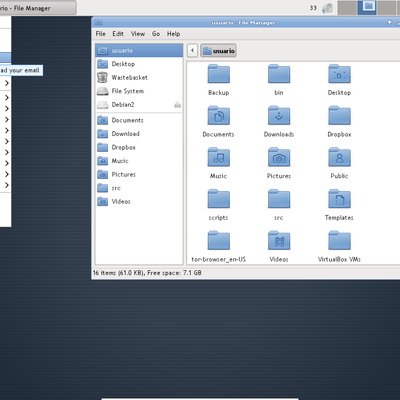
Task: Click the File Manager taskbar button
Action: tap(38, 8)
